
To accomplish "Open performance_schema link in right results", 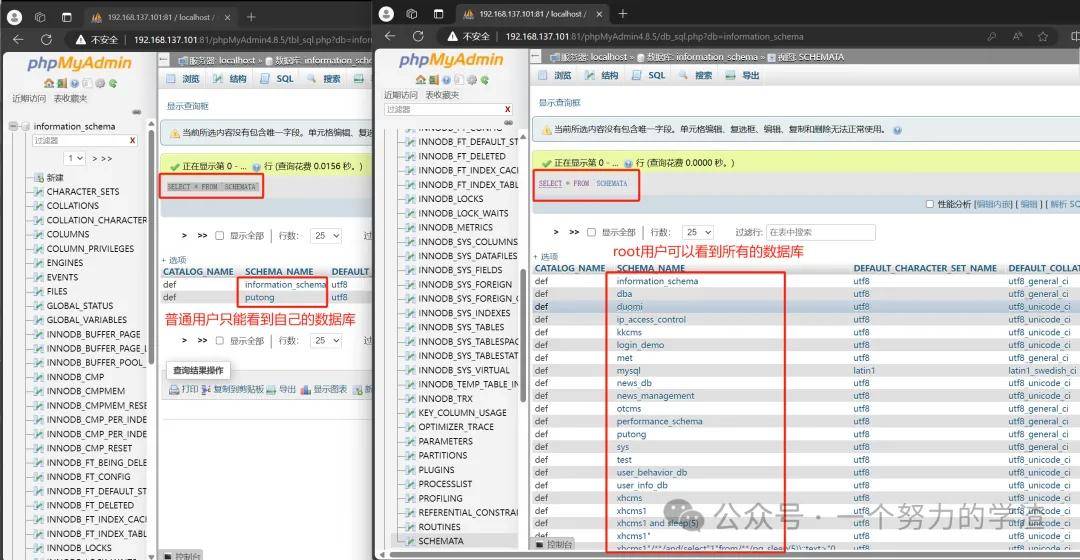I will 659,421.
